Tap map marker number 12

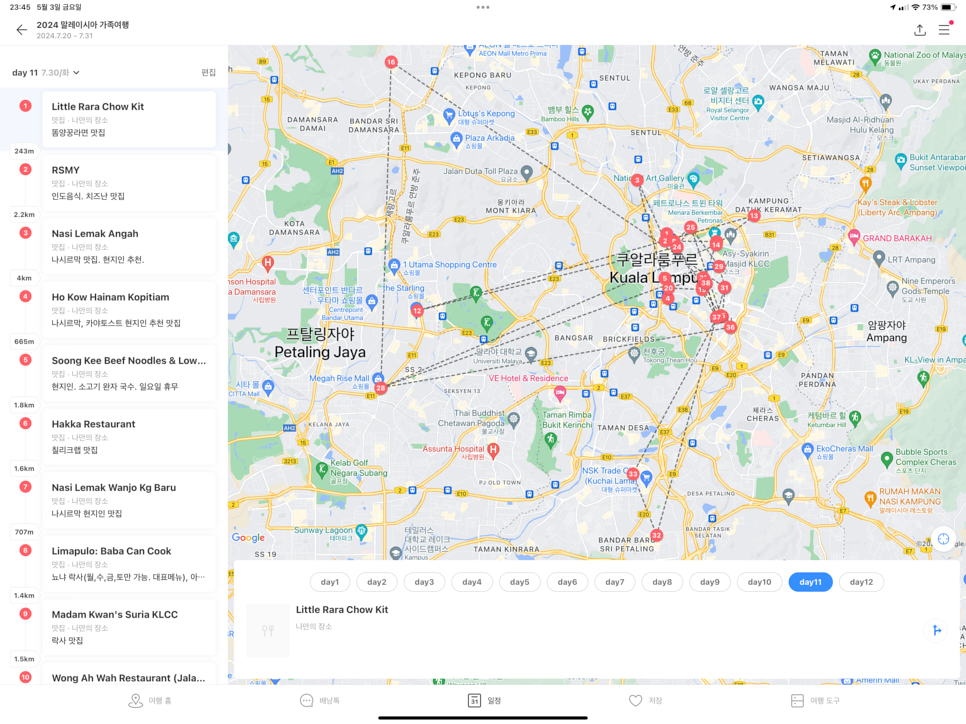pos(417,311)
